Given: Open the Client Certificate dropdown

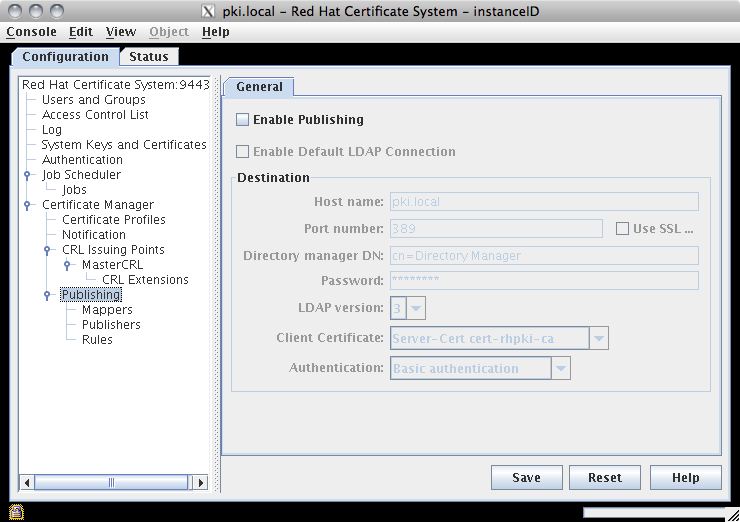Looking at the screenshot, I should tap(598, 338).
